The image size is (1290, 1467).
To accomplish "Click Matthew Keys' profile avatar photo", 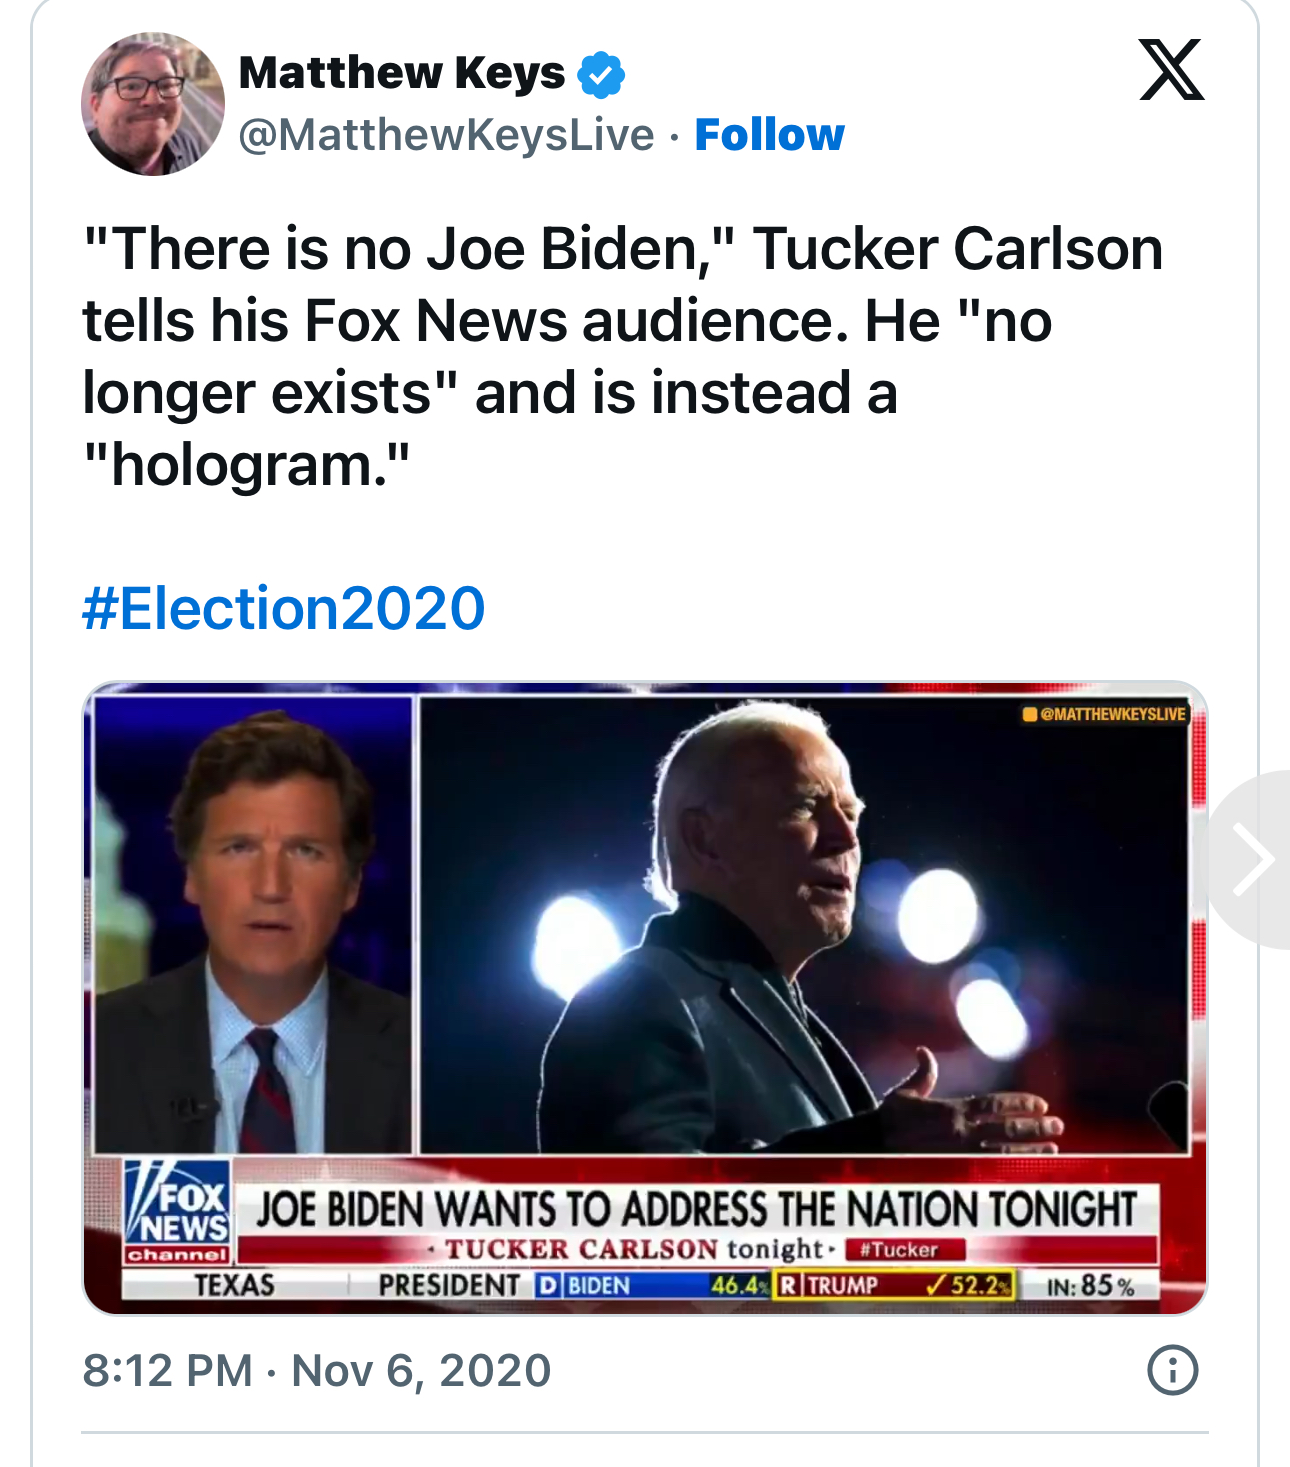I will pos(152,104).
